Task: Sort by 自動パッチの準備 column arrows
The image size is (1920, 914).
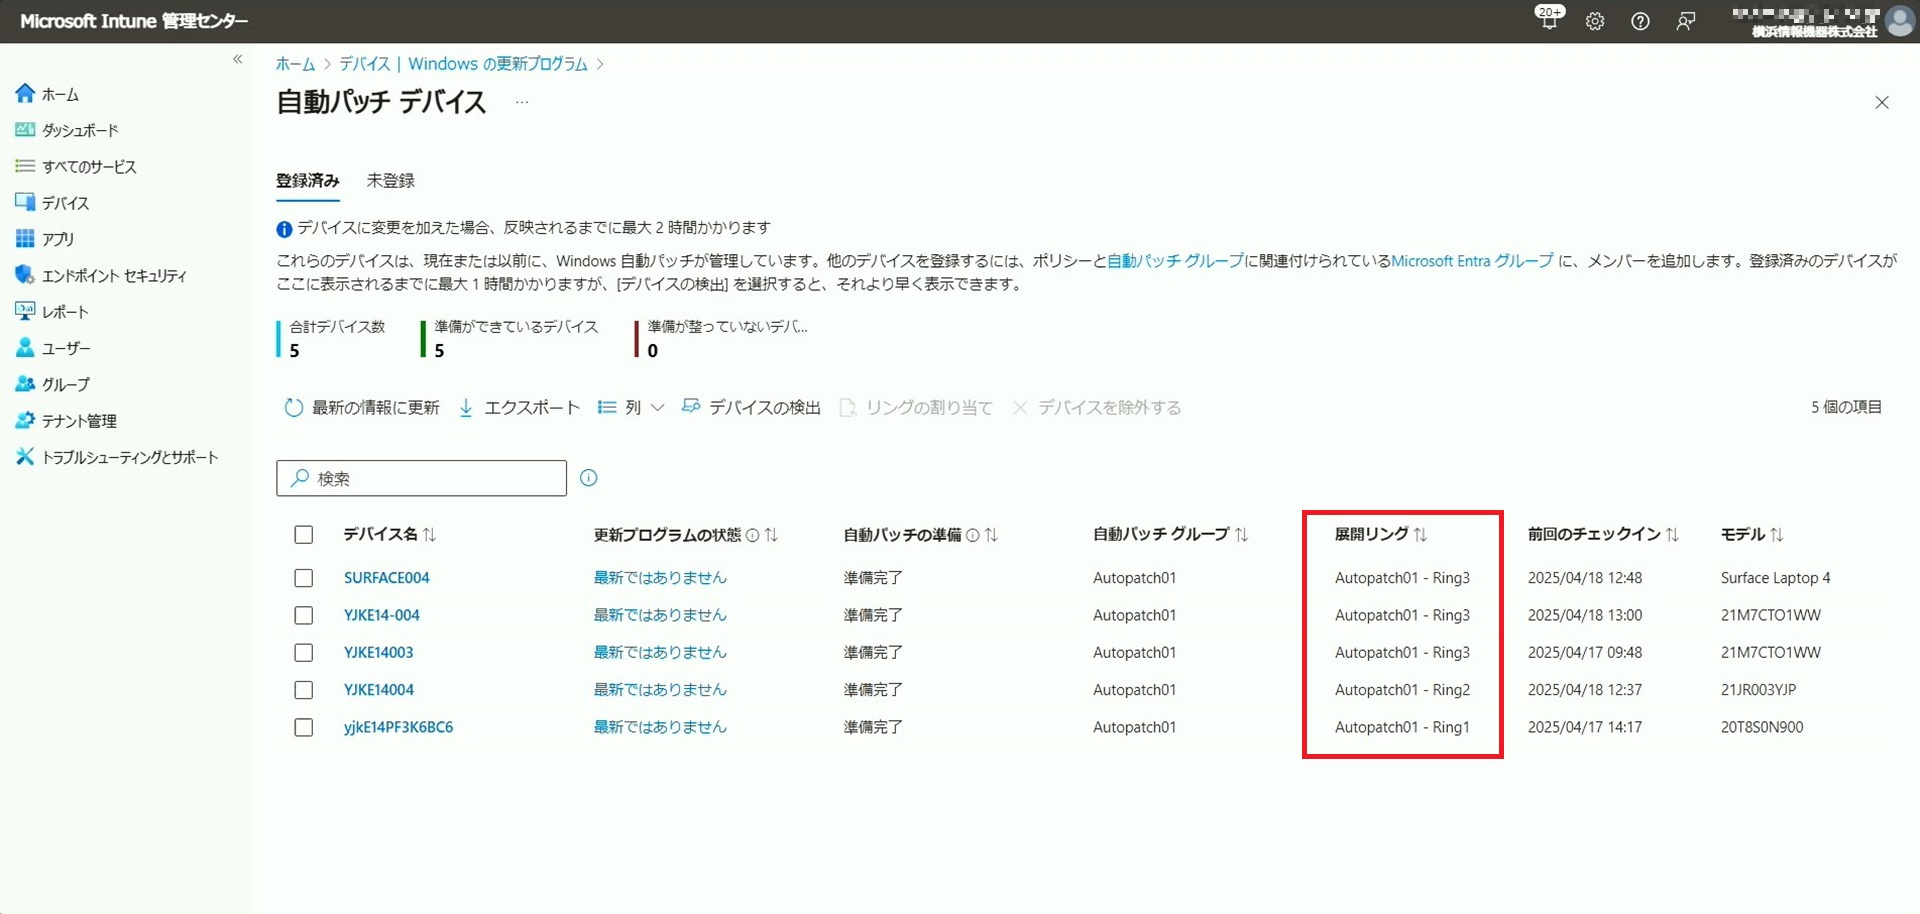Action: [991, 535]
